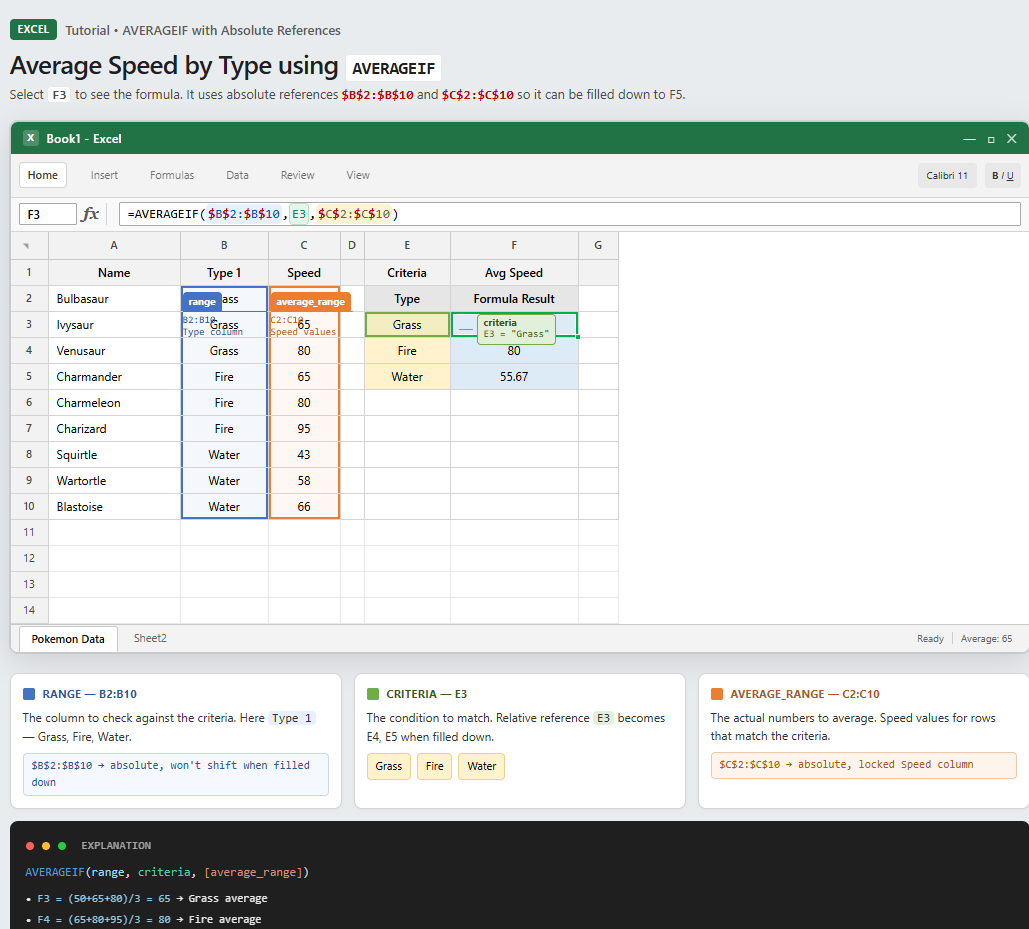Click the fx insert function icon
Viewport: 1029px width, 929px height.
pyautogui.click(x=90, y=214)
